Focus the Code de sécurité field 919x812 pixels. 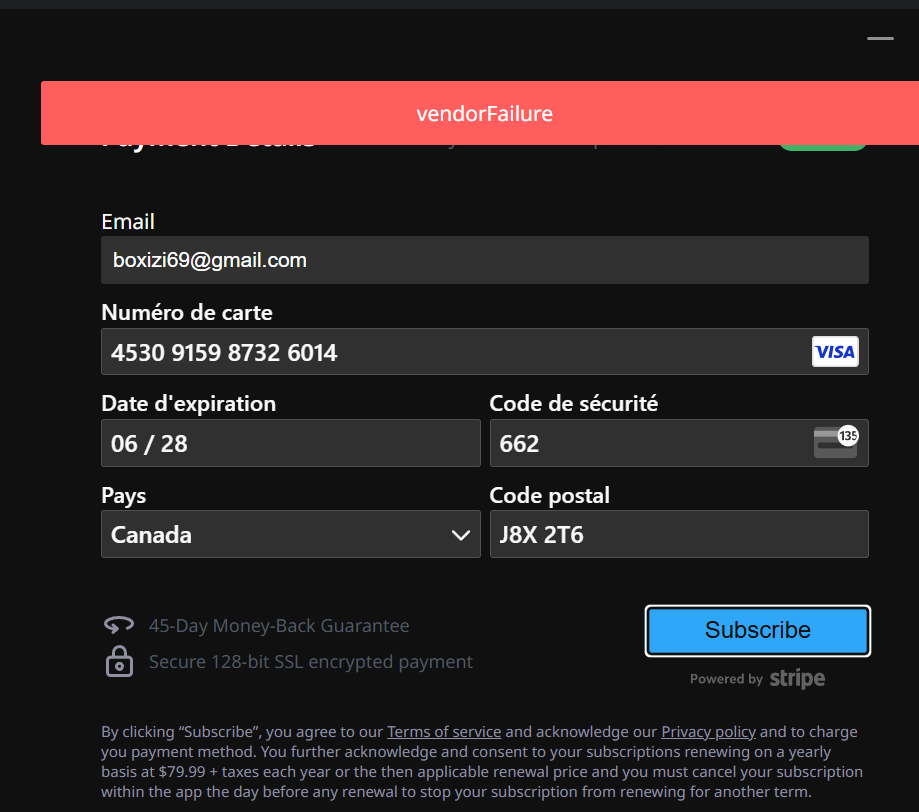coord(679,443)
